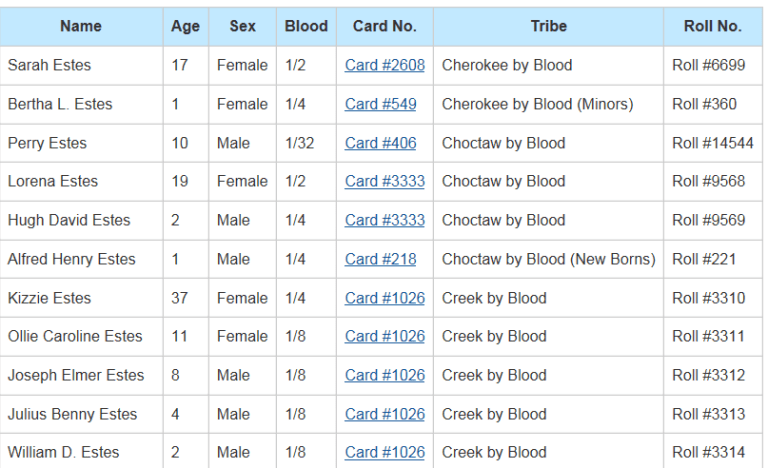Open the Card #2608 link
Image resolution: width=768 pixels, height=468 pixels.
[384, 65]
